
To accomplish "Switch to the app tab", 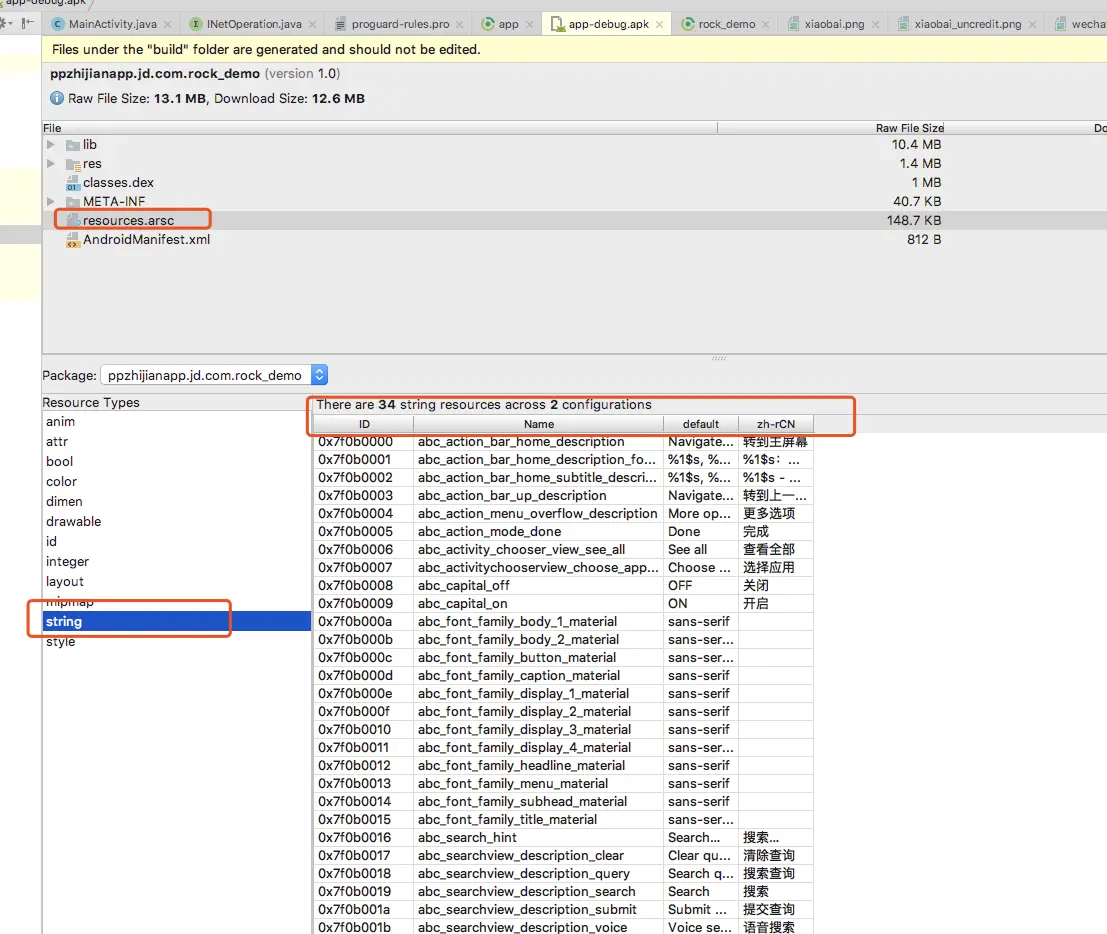I will (508, 24).
